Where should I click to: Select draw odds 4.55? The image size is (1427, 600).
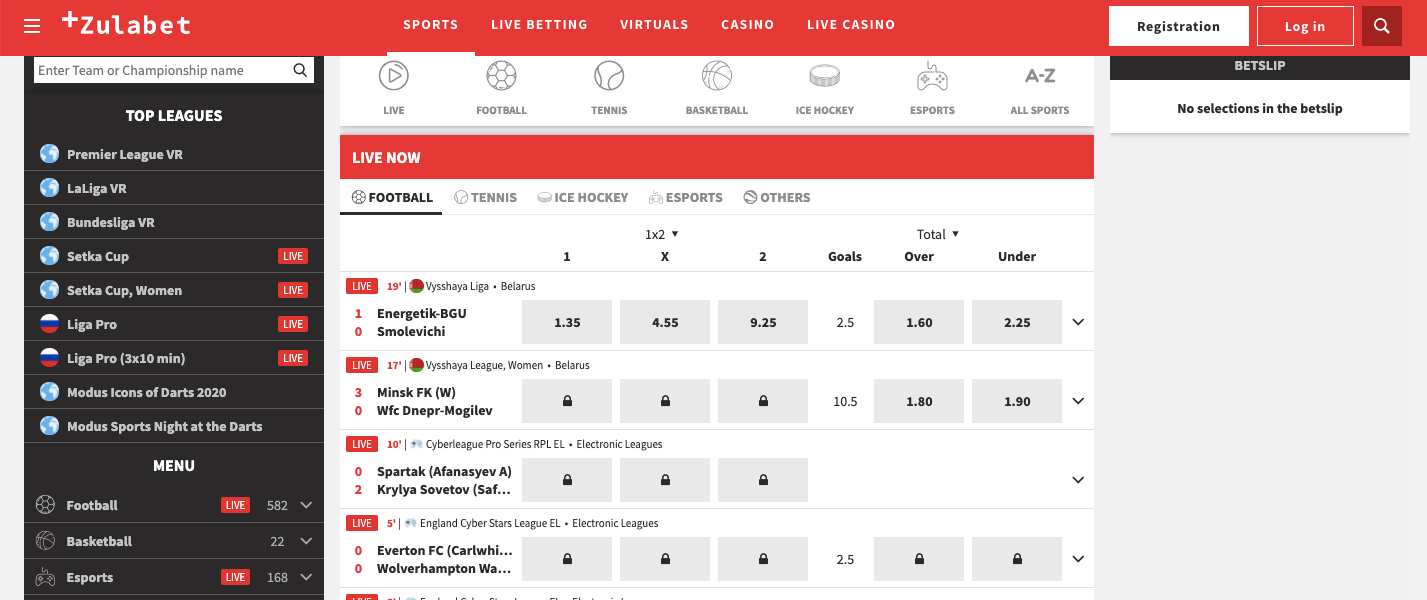(665, 322)
